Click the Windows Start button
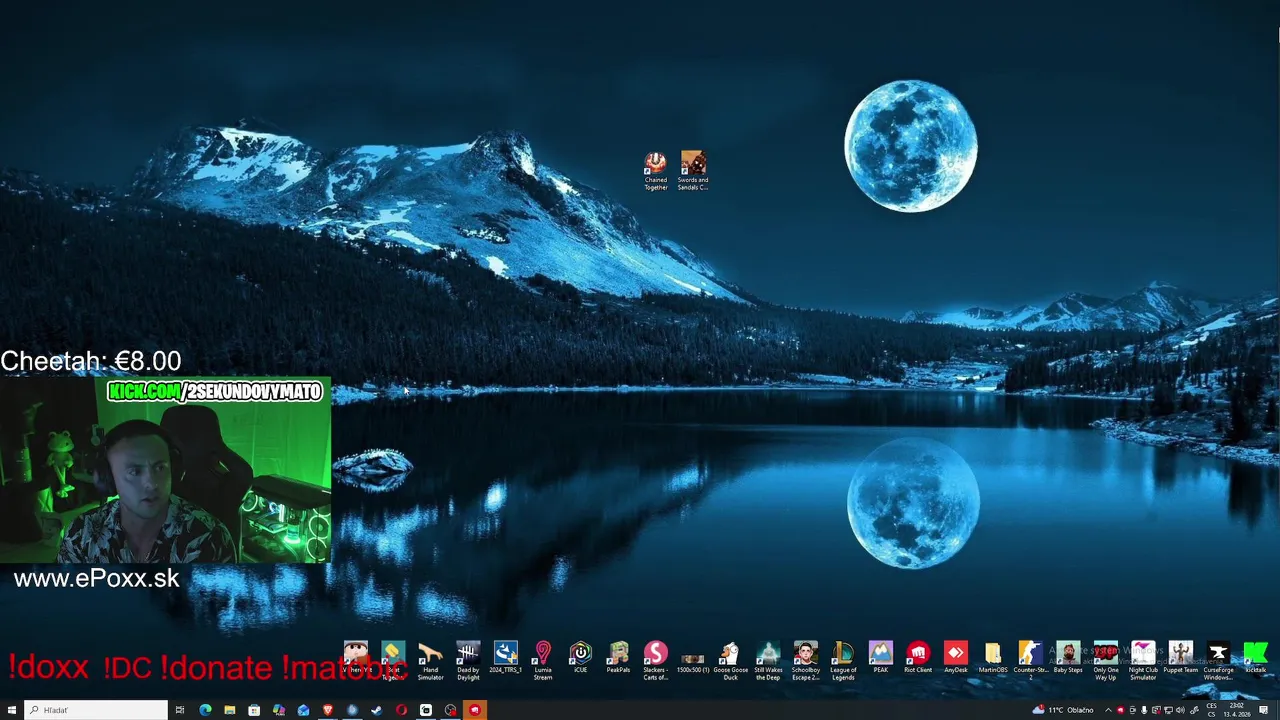 [12, 710]
